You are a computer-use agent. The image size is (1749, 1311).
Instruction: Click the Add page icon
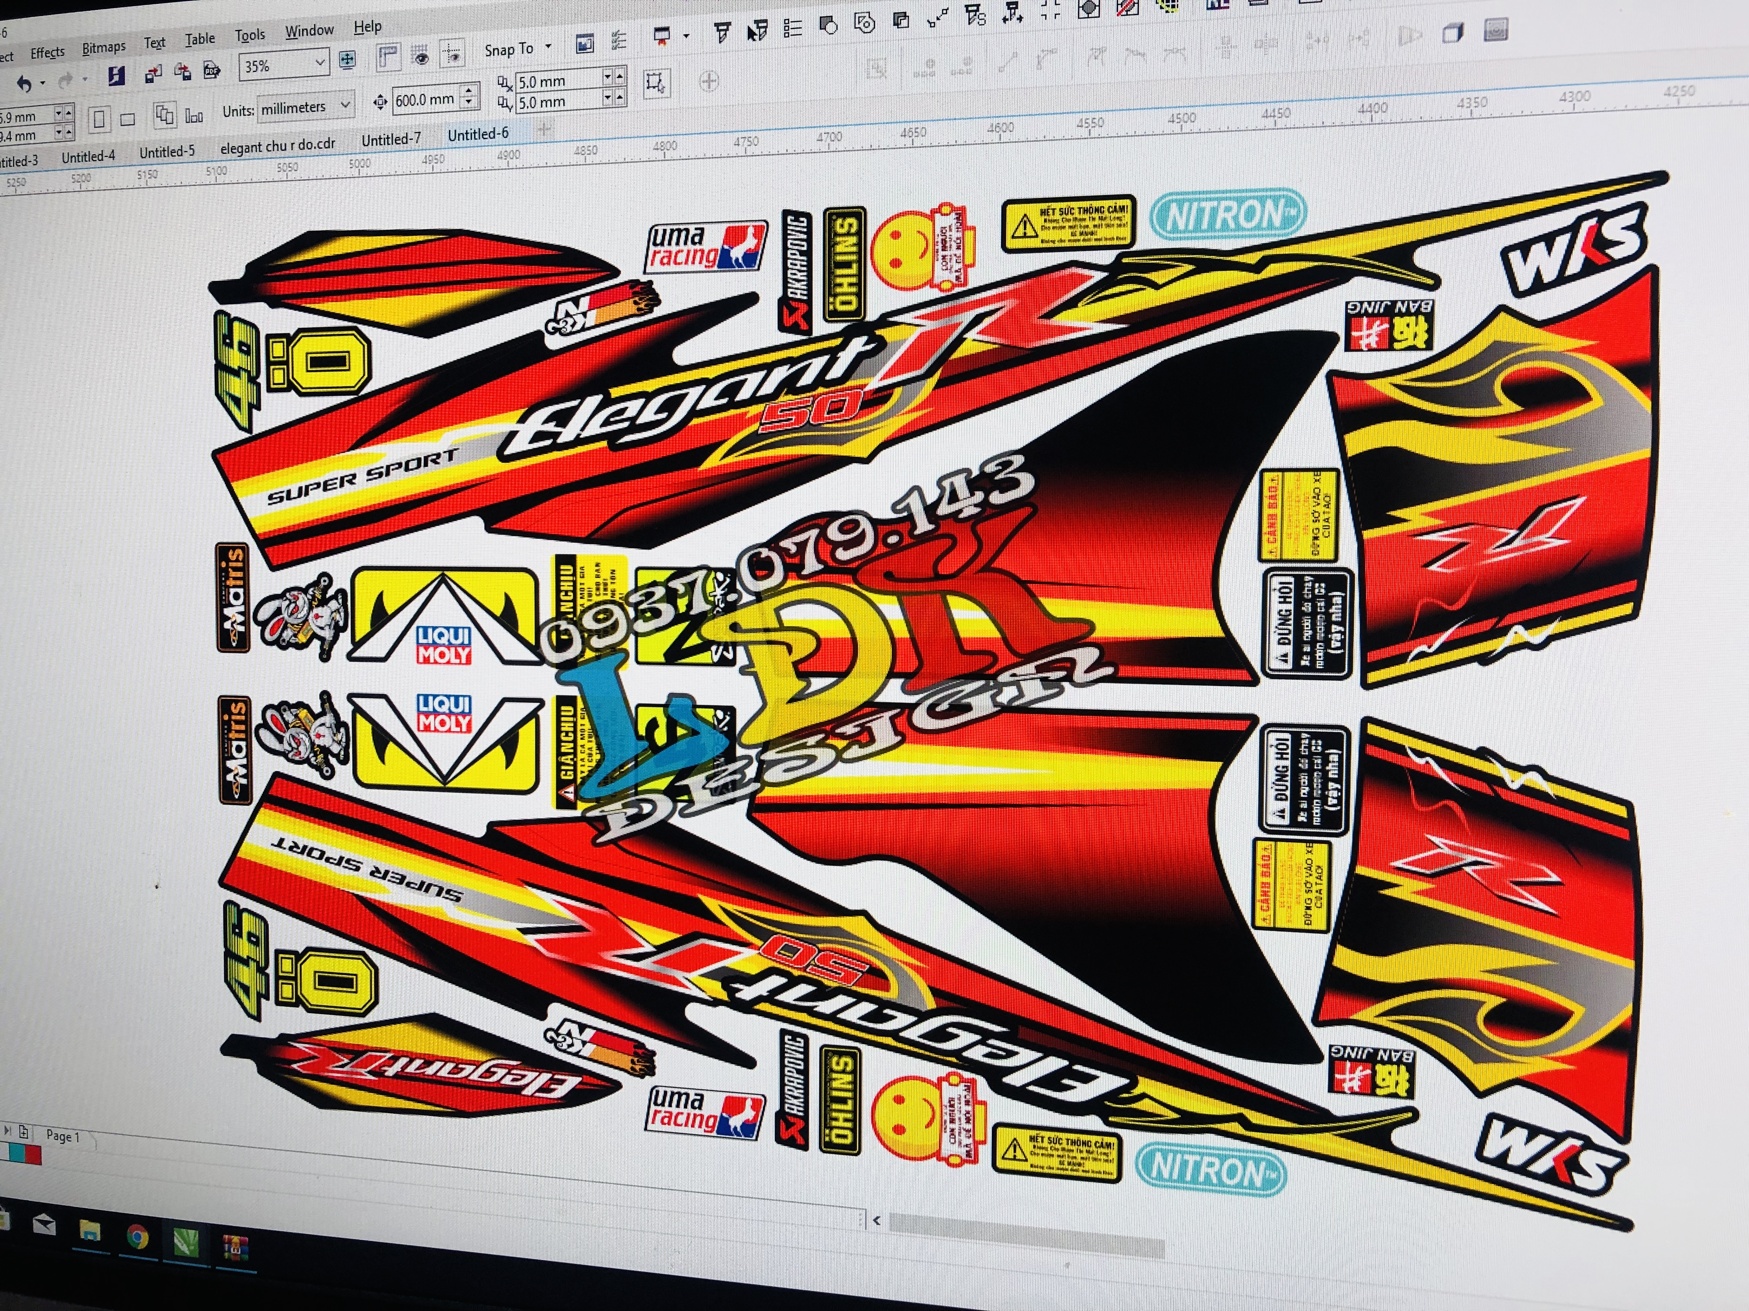(24, 1133)
